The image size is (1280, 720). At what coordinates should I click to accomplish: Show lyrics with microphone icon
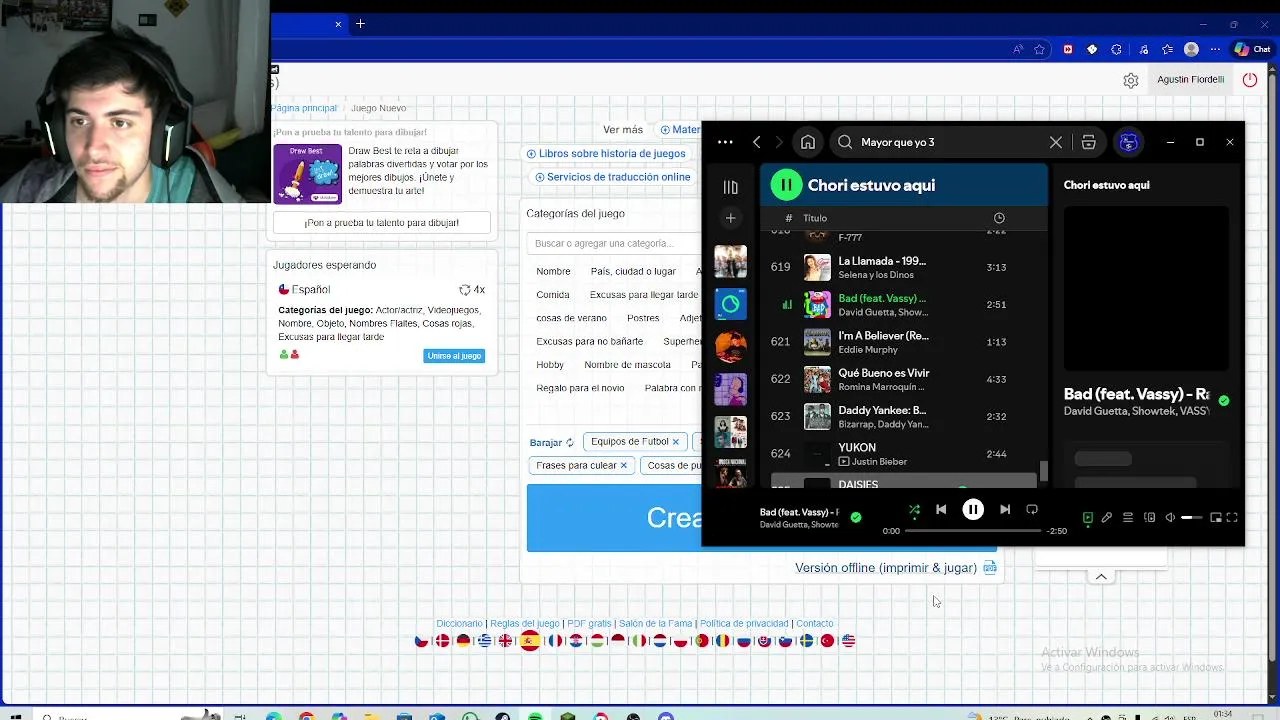point(1107,517)
